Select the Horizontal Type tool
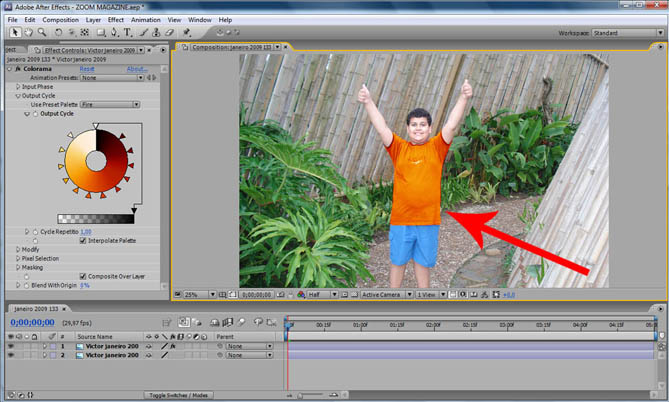This screenshot has width=669, height=402. pyautogui.click(x=128, y=33)
